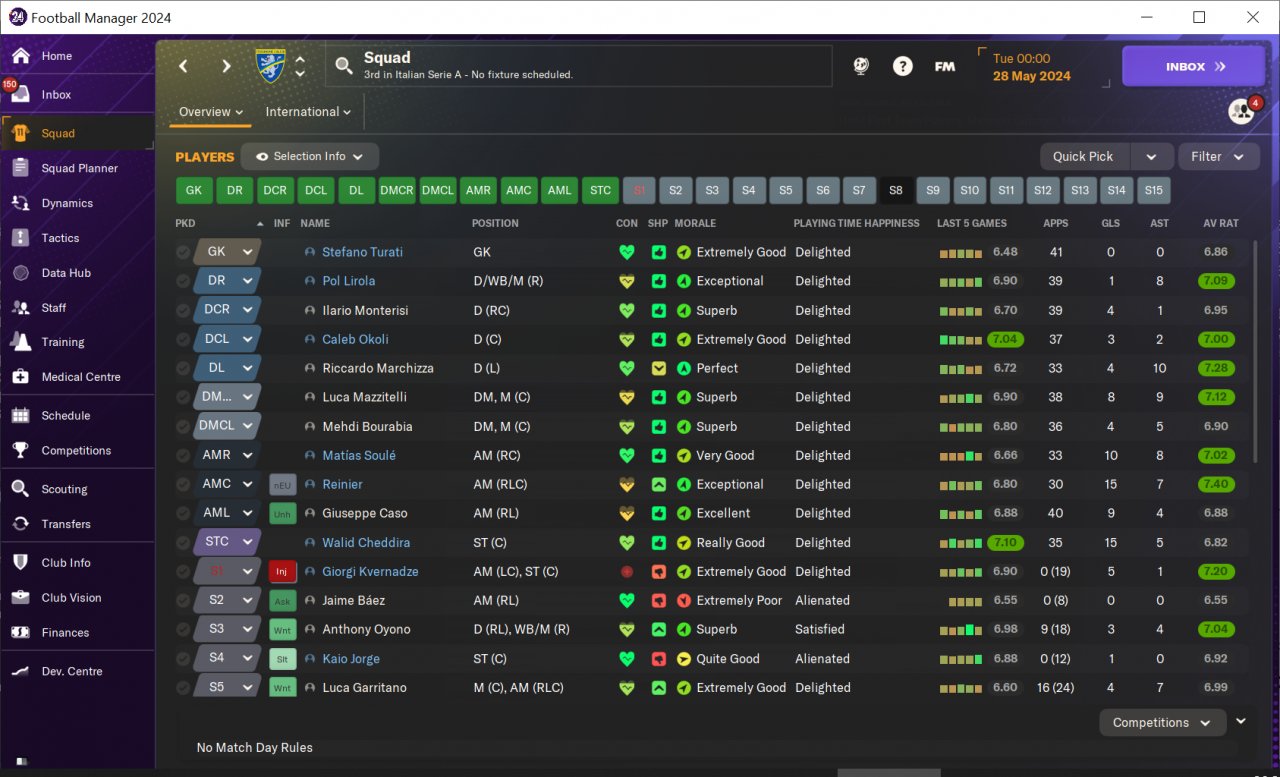Image resolution: width=1280 pixels, height=777 pixels.
Task: Click Matías Soulé's last 5 games form bar
Action: pos(961,456)
